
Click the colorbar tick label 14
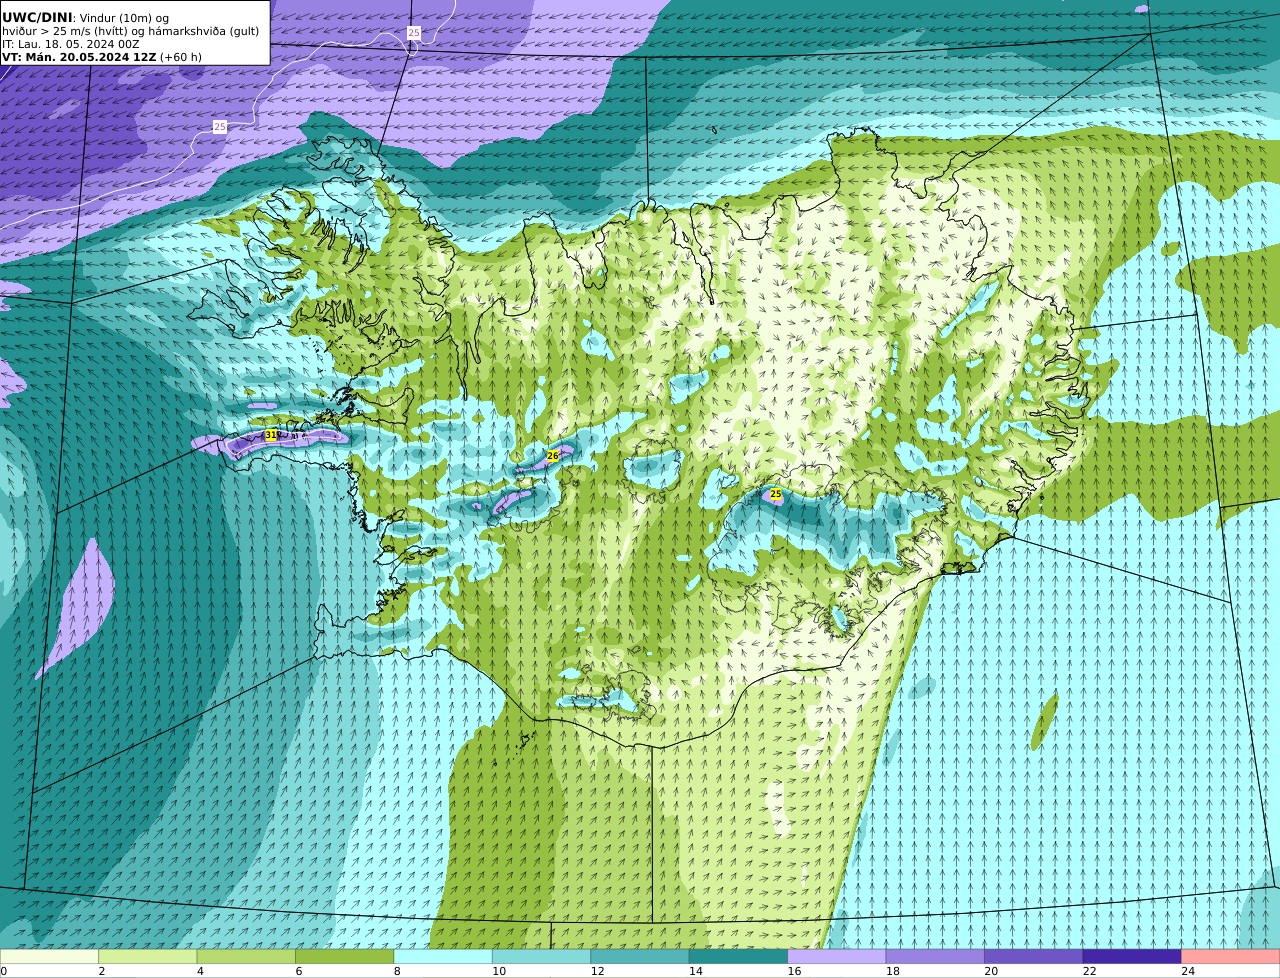coord(696,971)
